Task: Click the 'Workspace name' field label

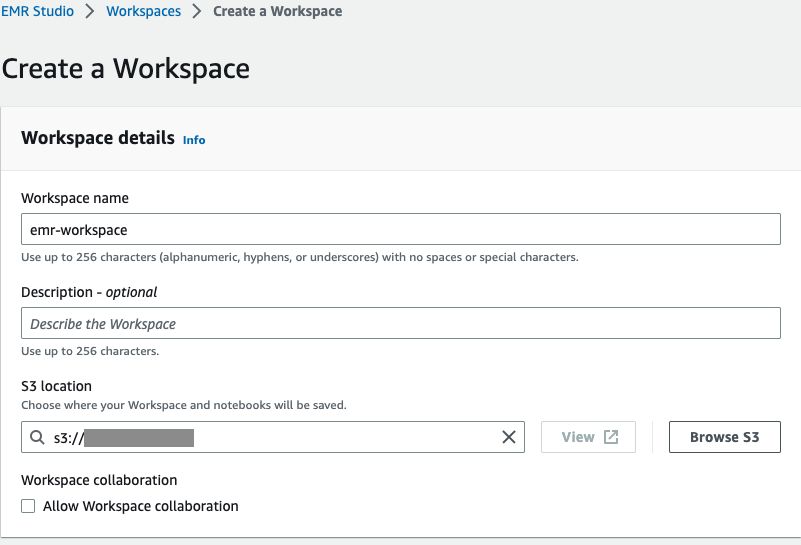Action: [75, 198]
